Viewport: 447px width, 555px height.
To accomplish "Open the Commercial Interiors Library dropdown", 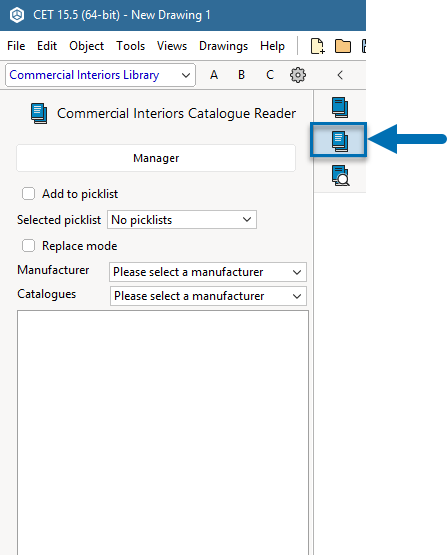I will (x=100, y=75).
